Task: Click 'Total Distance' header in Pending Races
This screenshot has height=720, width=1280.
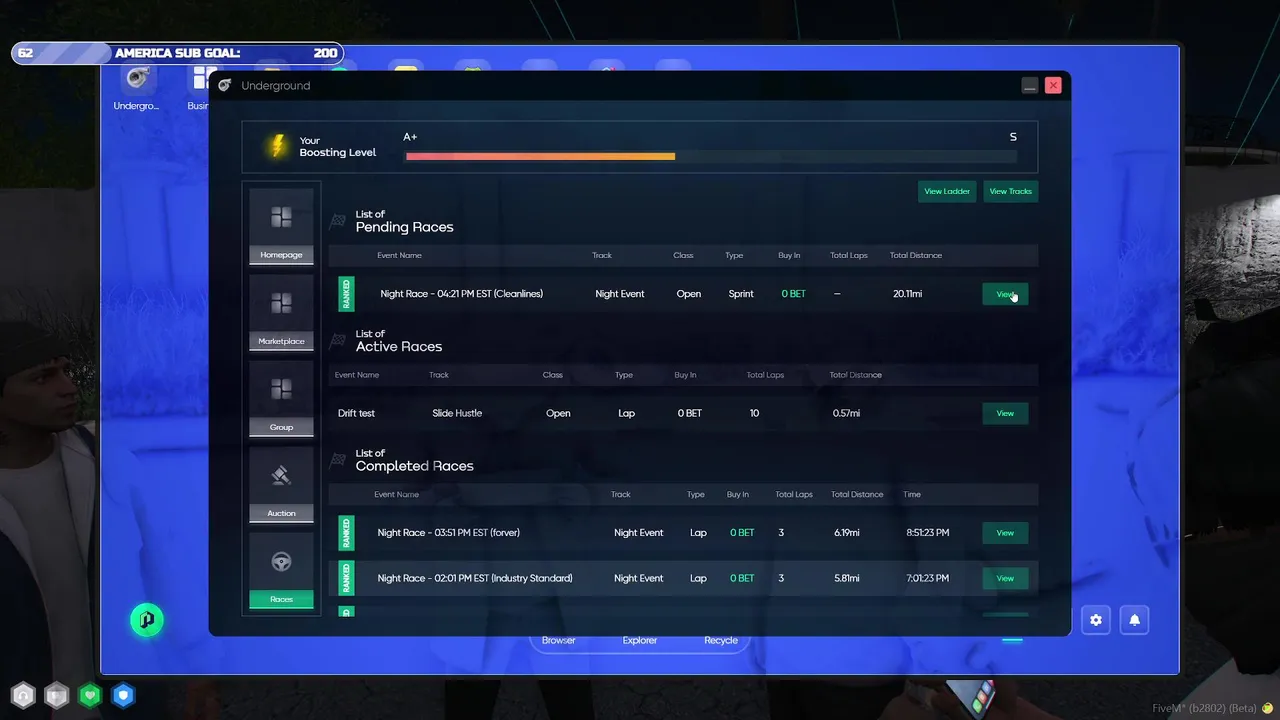Action: [x=916, y=255]
